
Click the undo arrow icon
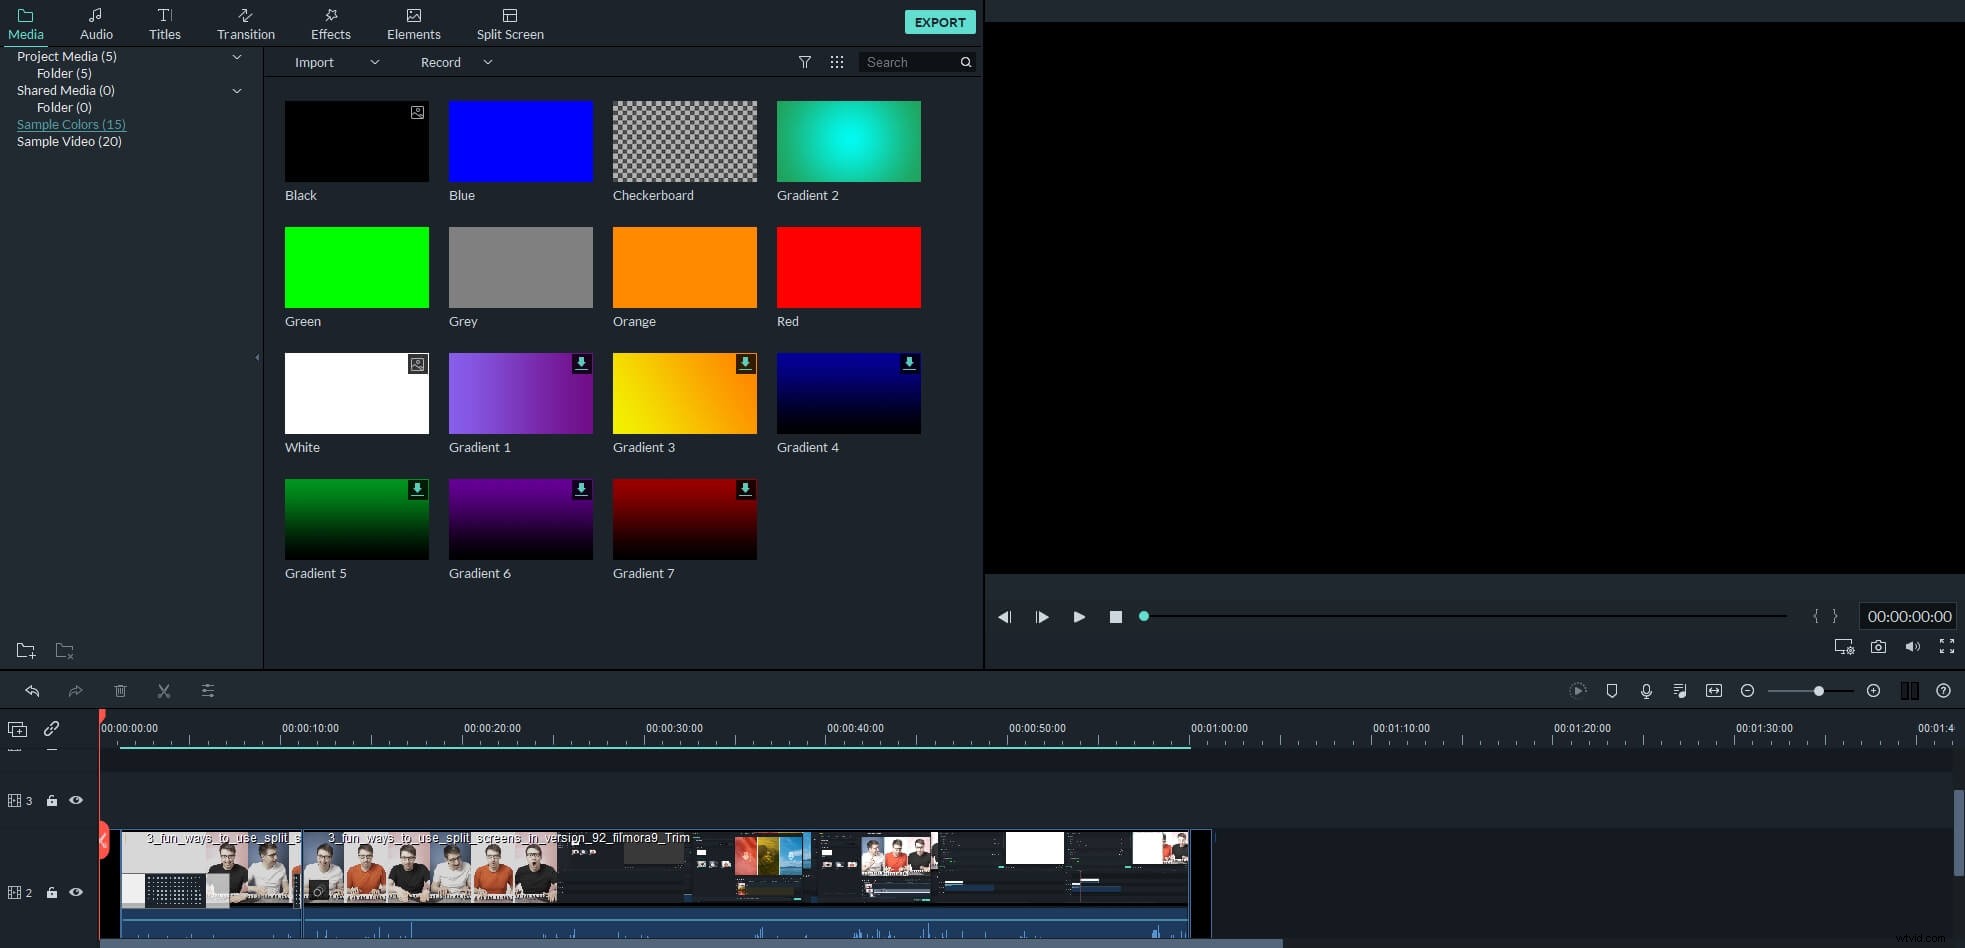click(x=33, y=690)
